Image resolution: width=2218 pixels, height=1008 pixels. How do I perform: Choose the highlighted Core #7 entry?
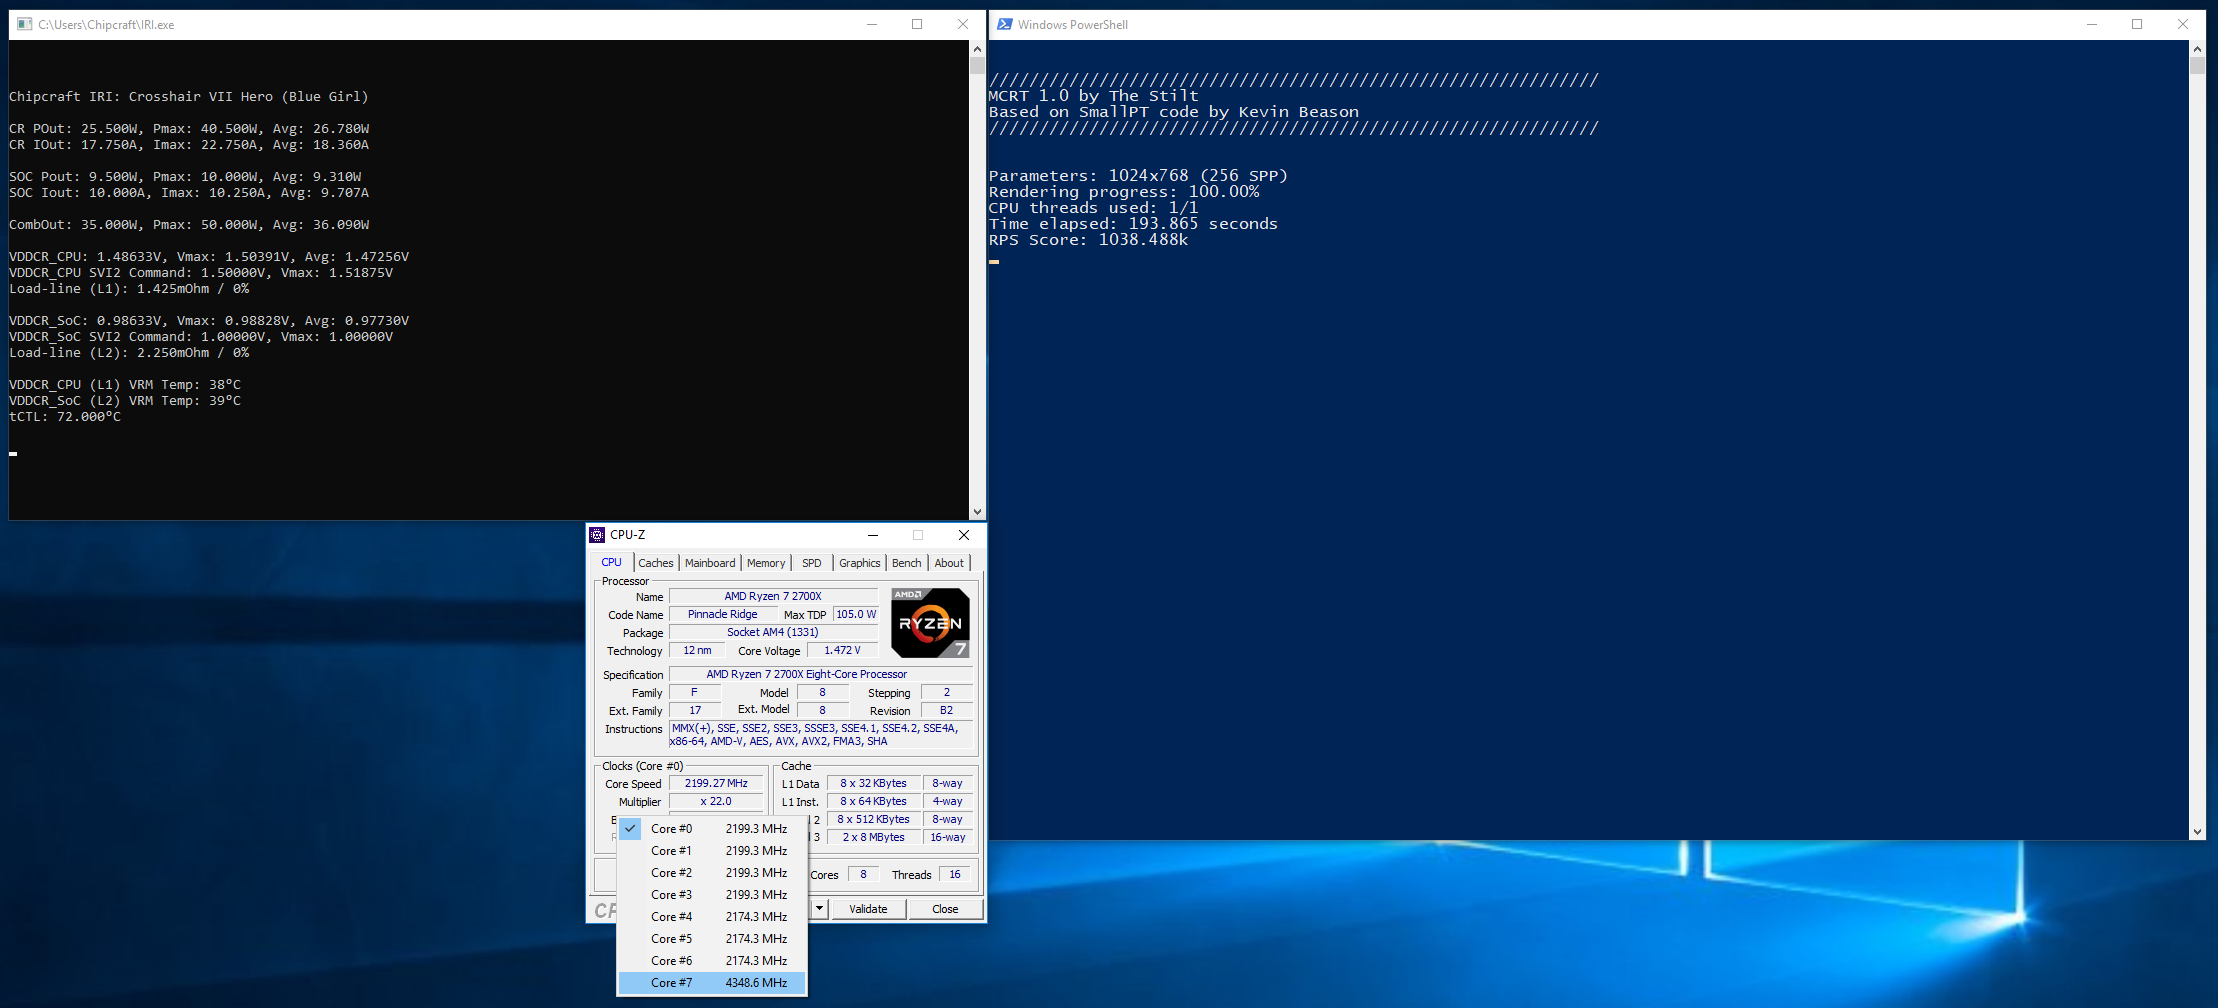pos(712,983)
